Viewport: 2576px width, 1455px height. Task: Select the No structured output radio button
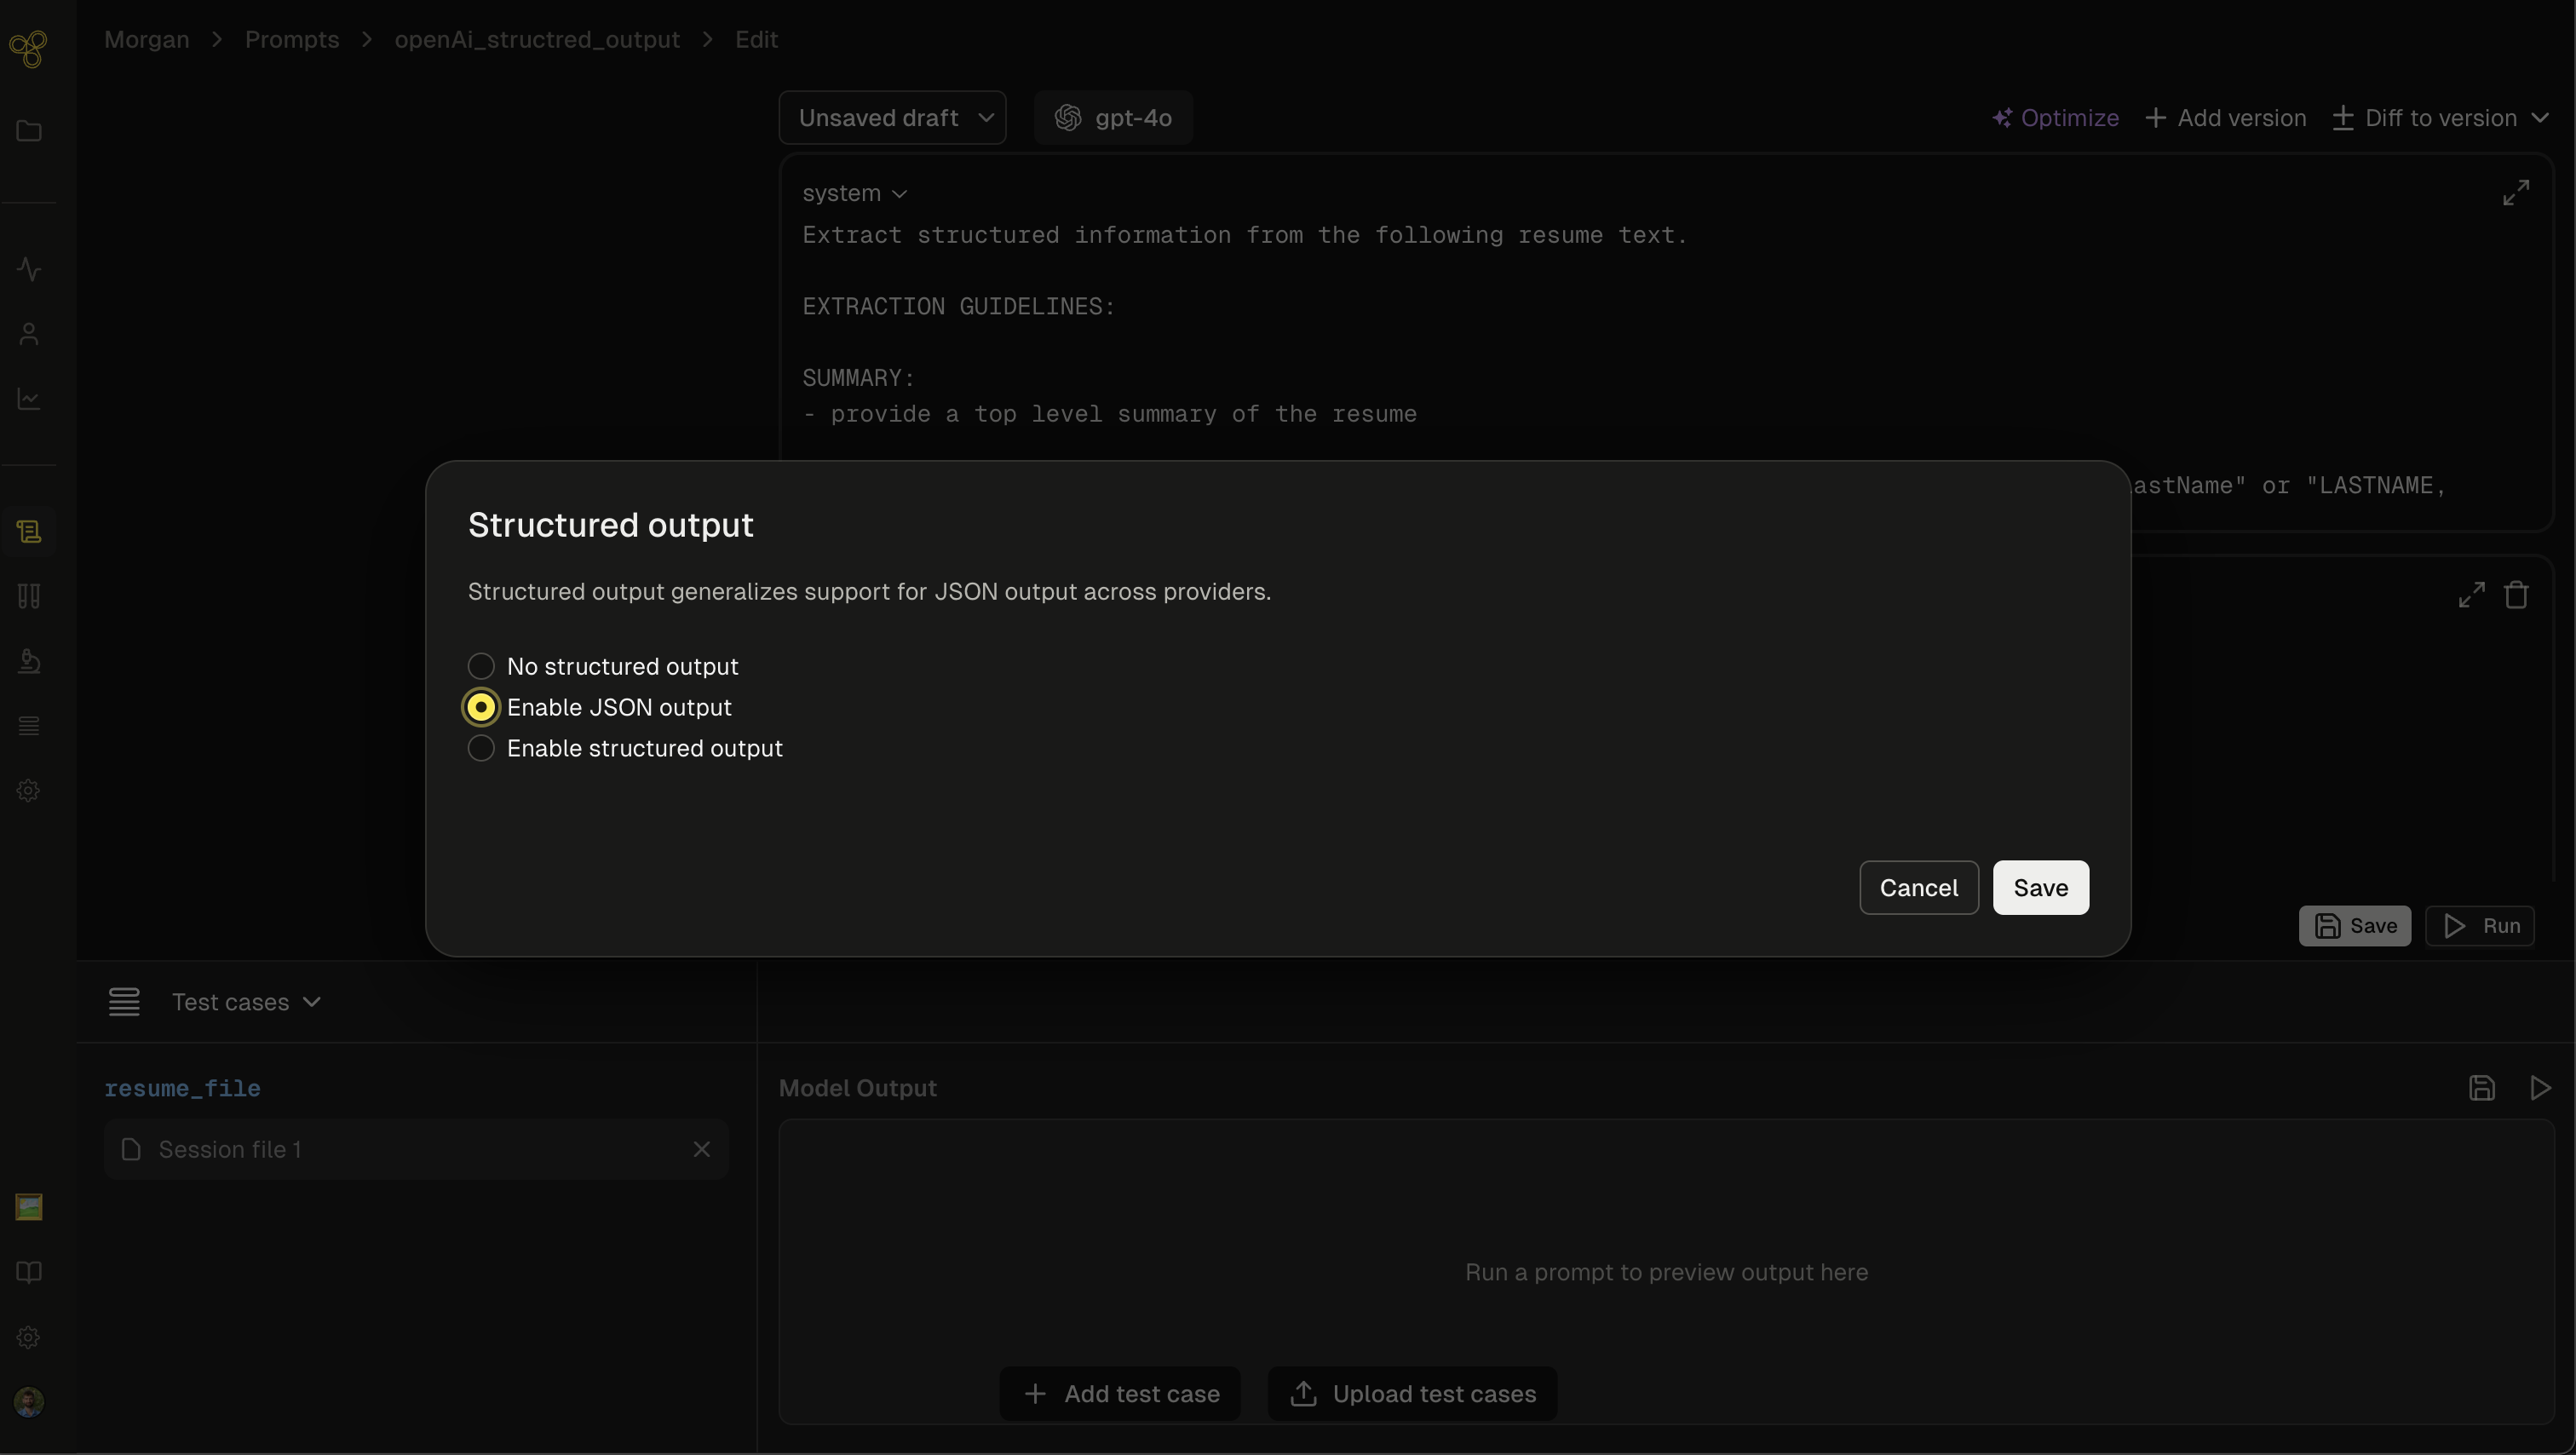(x=481, y=666)
